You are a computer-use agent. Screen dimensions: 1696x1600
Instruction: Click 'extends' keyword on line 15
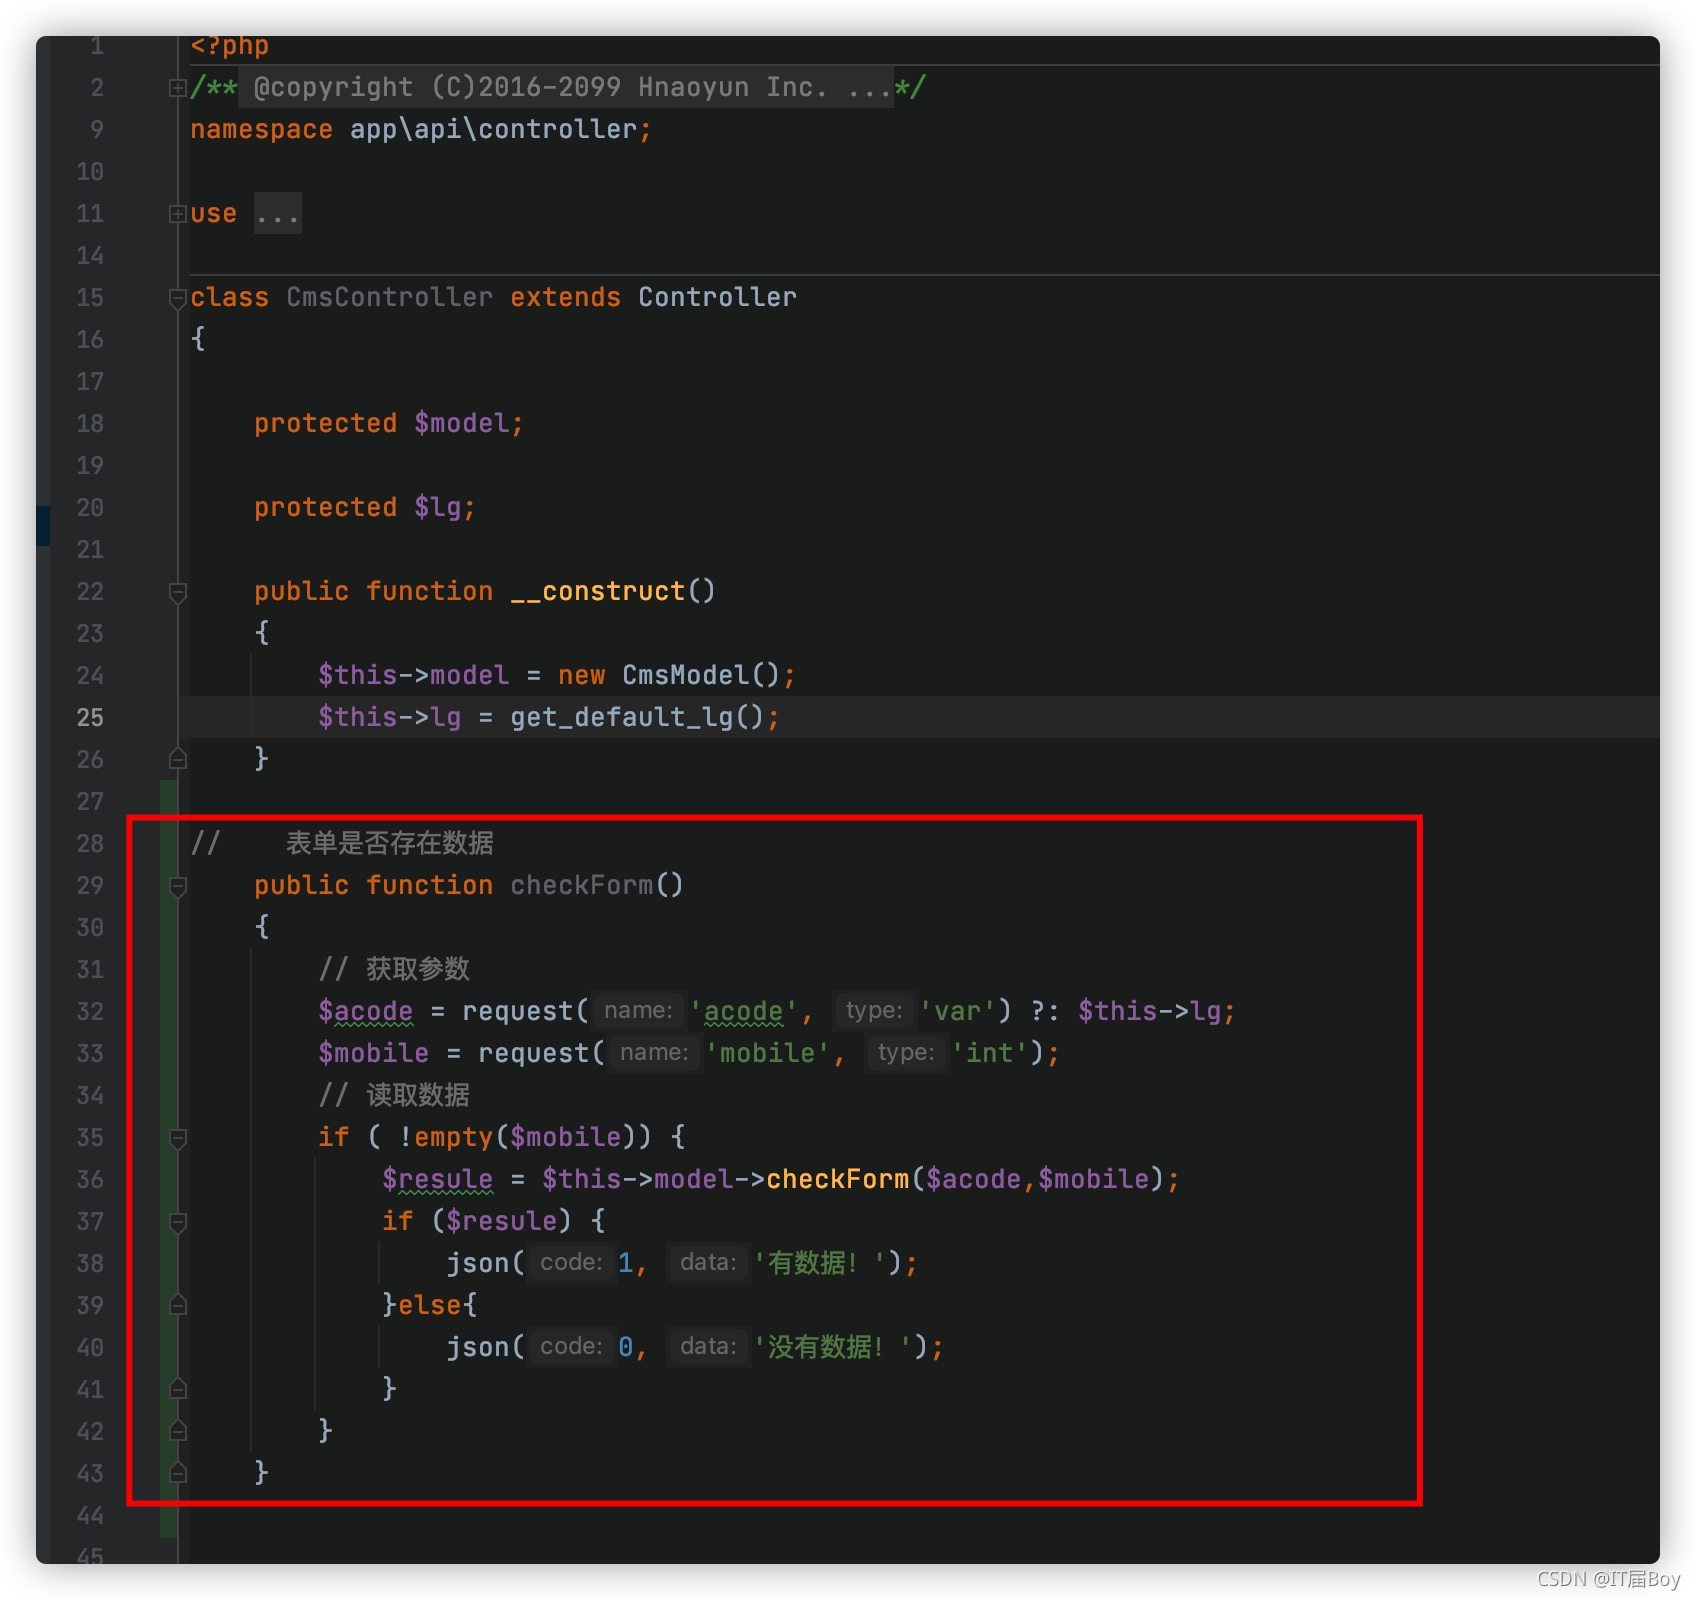[x=565, y=298]
